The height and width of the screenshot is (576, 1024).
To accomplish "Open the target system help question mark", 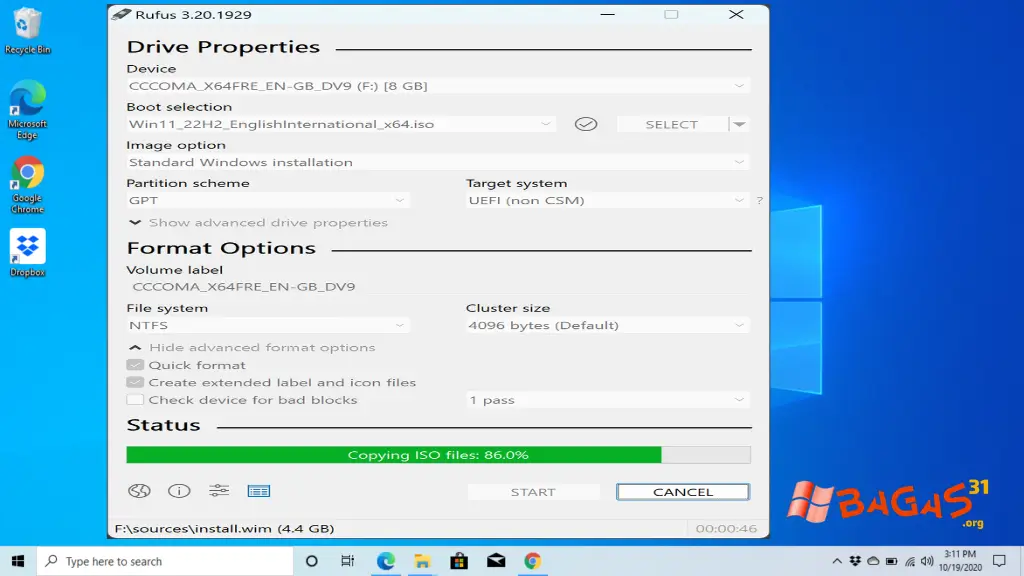I will [x=760, y=200].
